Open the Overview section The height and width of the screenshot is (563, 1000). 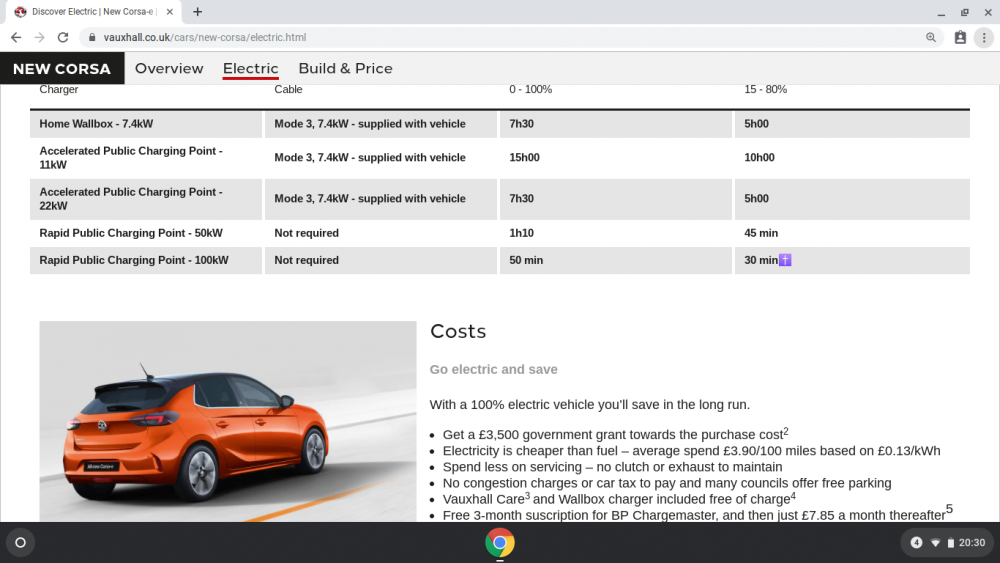pyautogui.click(x=169, y=68)
